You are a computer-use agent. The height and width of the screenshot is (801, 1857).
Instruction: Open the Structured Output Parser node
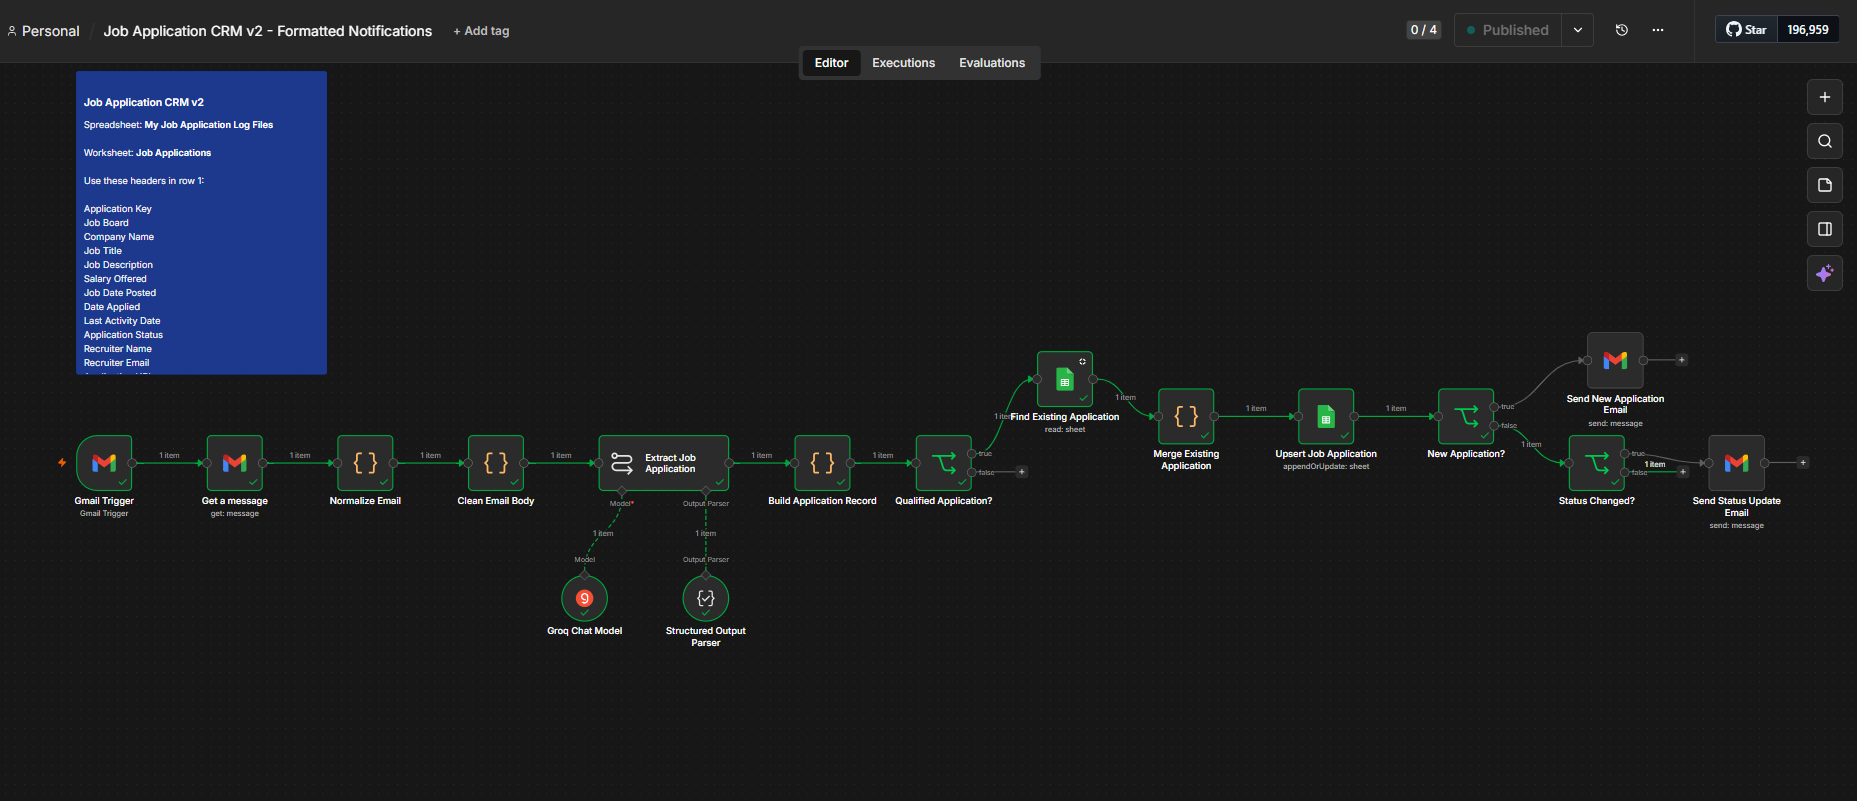706,598
